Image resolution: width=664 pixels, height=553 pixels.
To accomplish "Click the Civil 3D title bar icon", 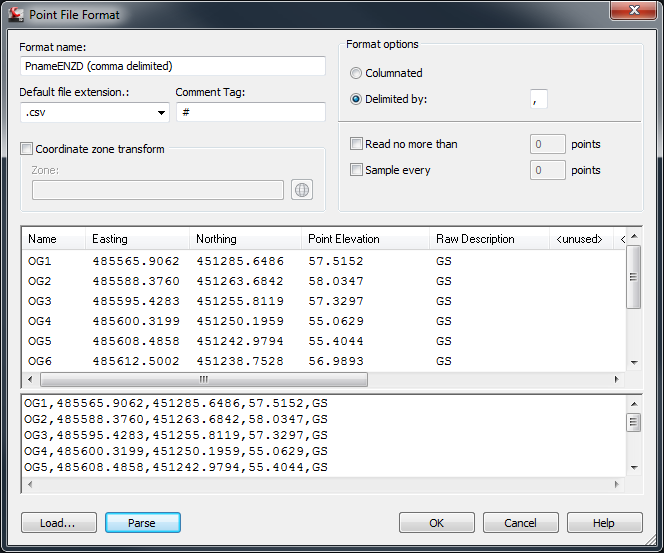I will point(16,14).
